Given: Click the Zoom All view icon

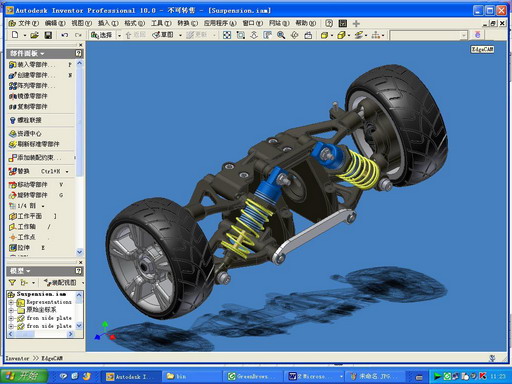Looking at the screenshot, I should [x=227, y=35].
